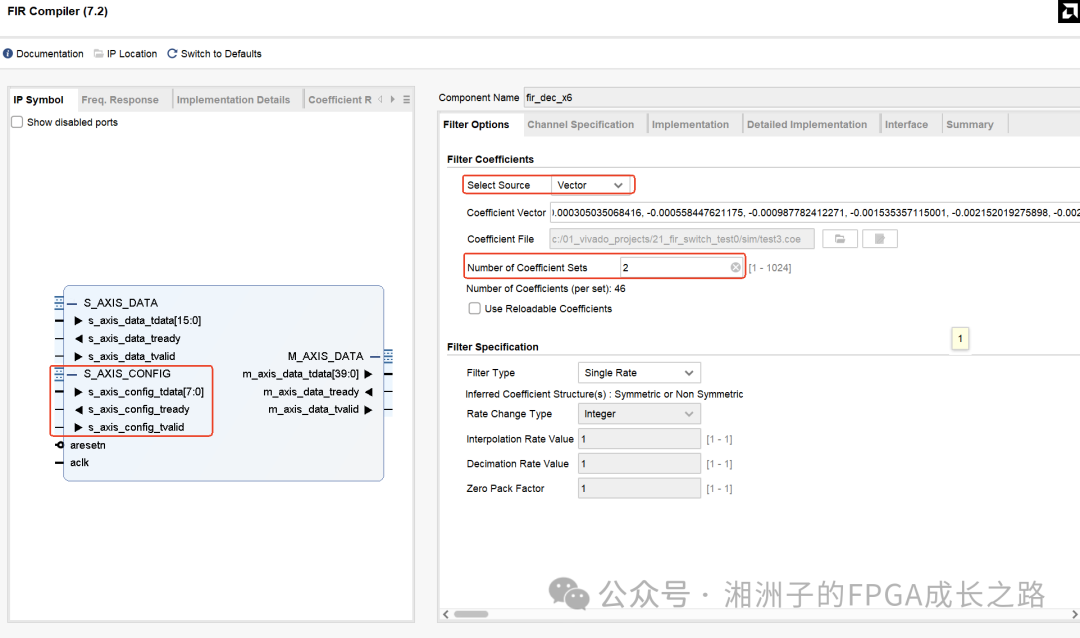
Task: Open the Documentation info icon
Action: point(8,54)
